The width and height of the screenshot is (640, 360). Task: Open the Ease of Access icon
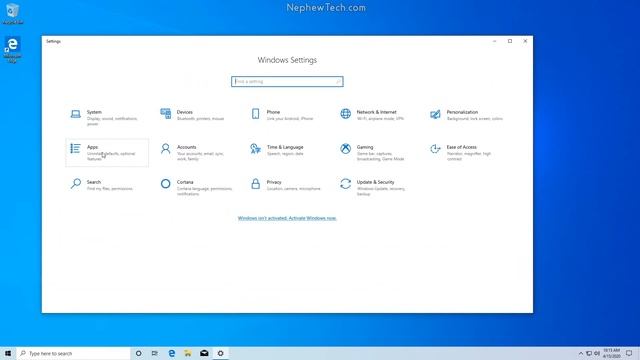pyautogui.click(x=436, y=149)
